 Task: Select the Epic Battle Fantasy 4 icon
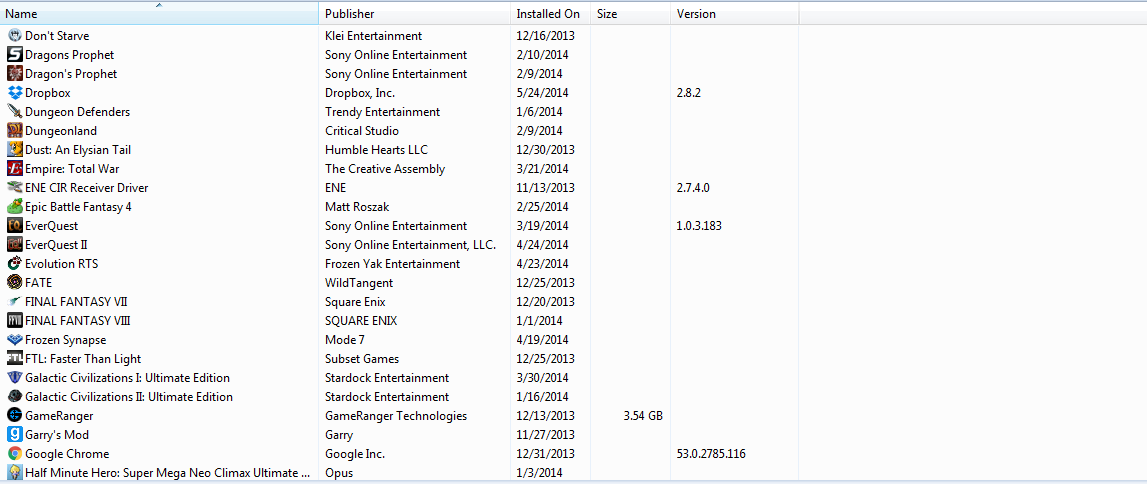tap(15, 206)
